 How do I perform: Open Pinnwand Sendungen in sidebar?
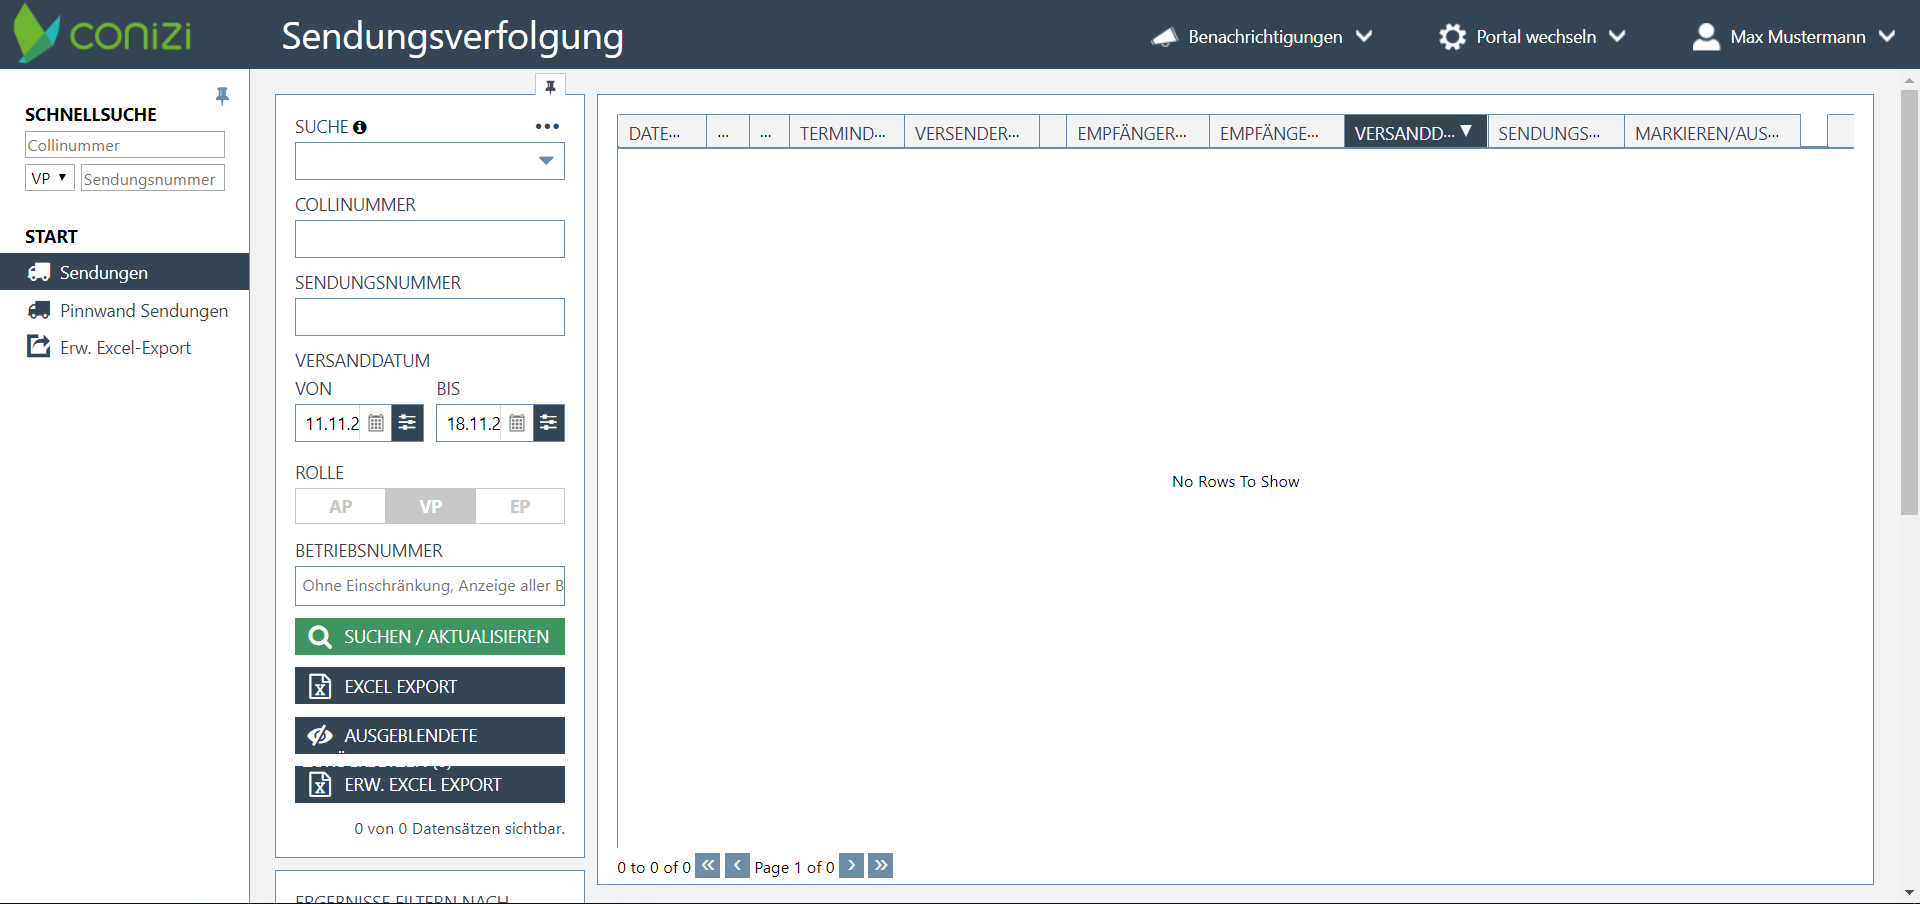tap(143, 311)
